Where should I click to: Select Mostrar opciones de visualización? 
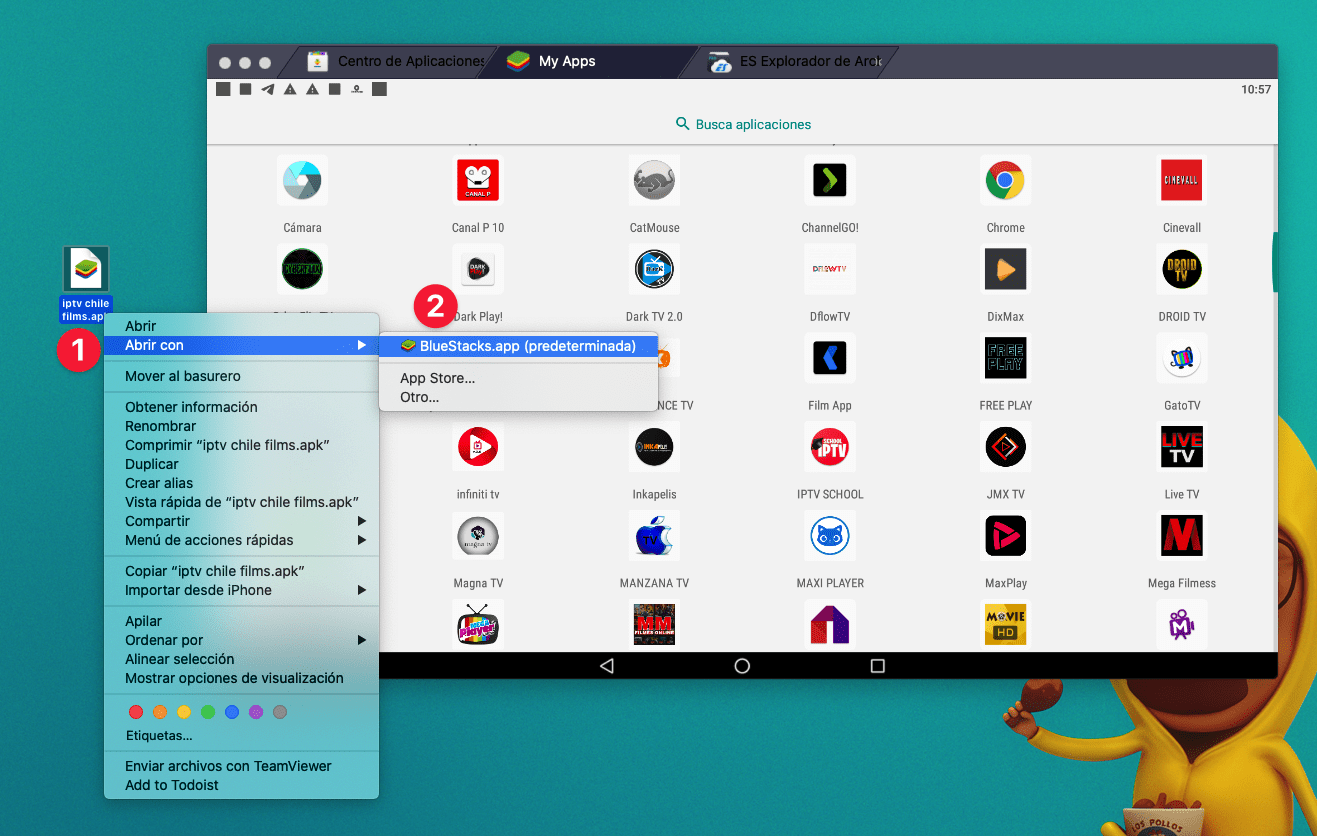(241, 678)
